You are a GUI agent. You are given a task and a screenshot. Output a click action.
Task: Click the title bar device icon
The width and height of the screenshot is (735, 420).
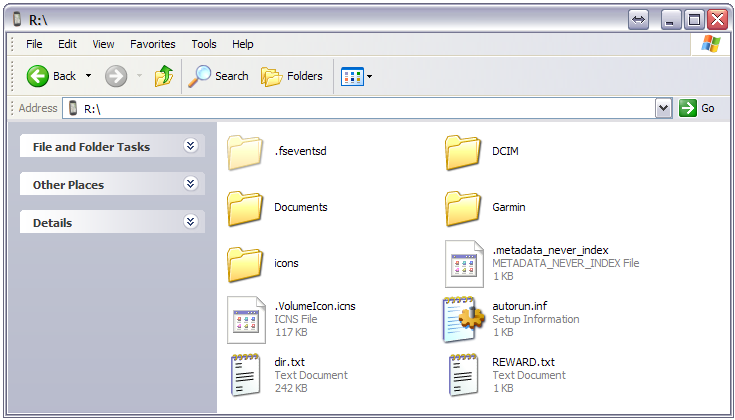point(17,19)
